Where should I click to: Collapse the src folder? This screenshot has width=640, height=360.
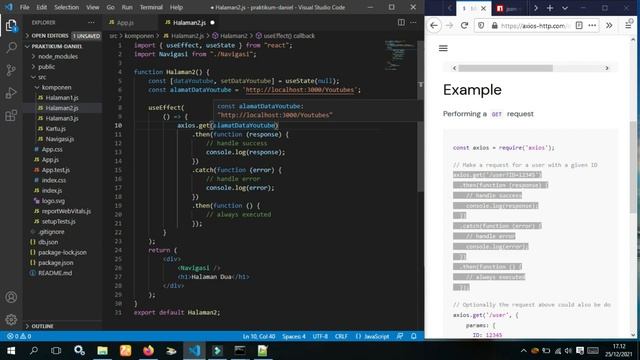42,77
